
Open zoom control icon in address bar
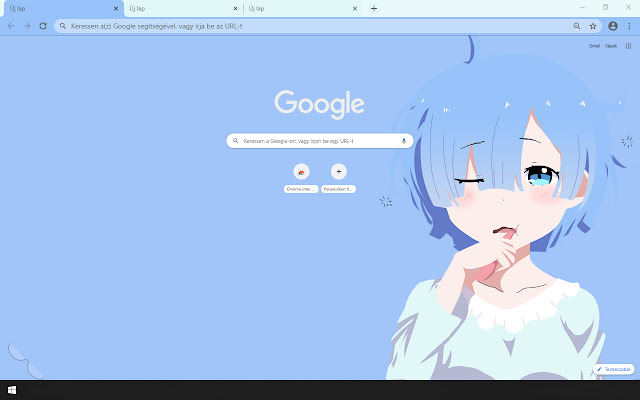(577, 26)
